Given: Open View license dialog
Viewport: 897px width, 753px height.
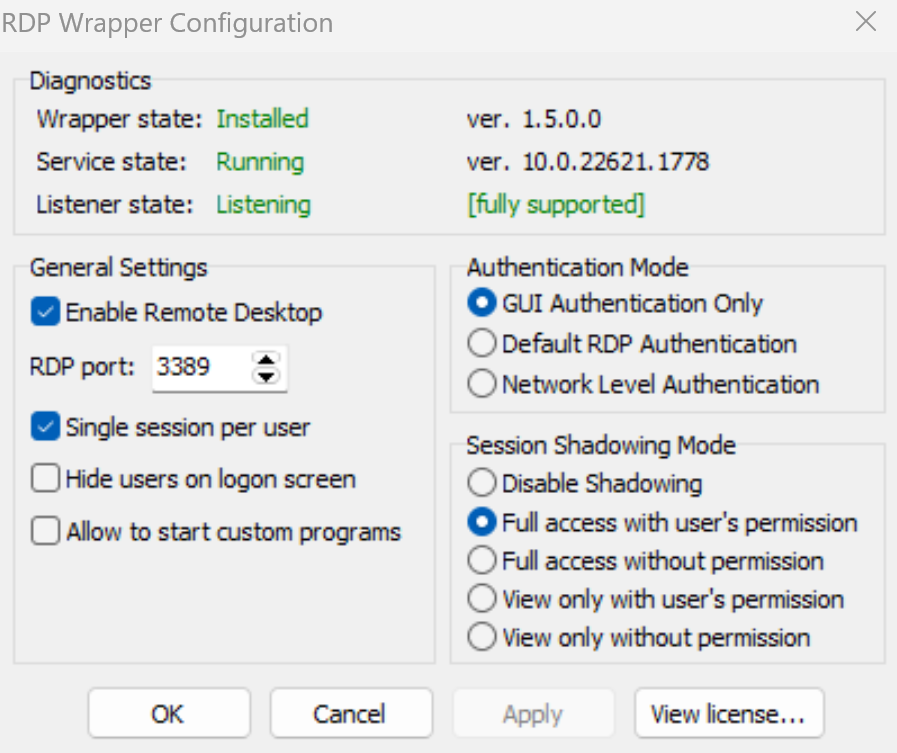Looking at the screenshot, I should [728, 713].
